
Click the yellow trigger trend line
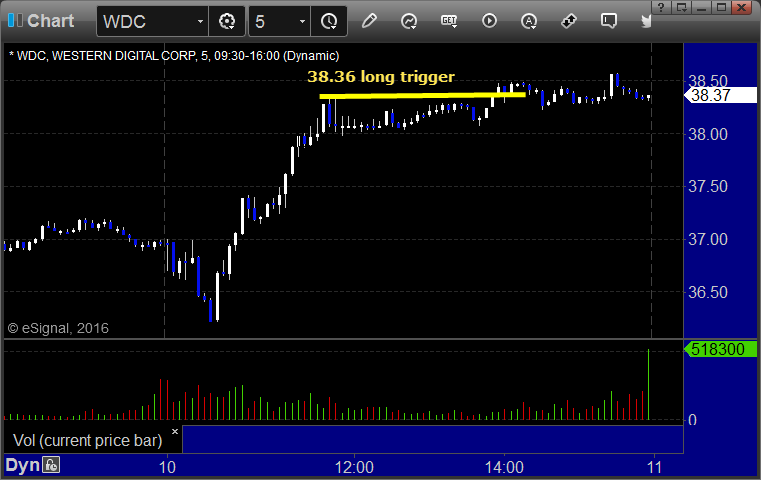coord(422,96)
